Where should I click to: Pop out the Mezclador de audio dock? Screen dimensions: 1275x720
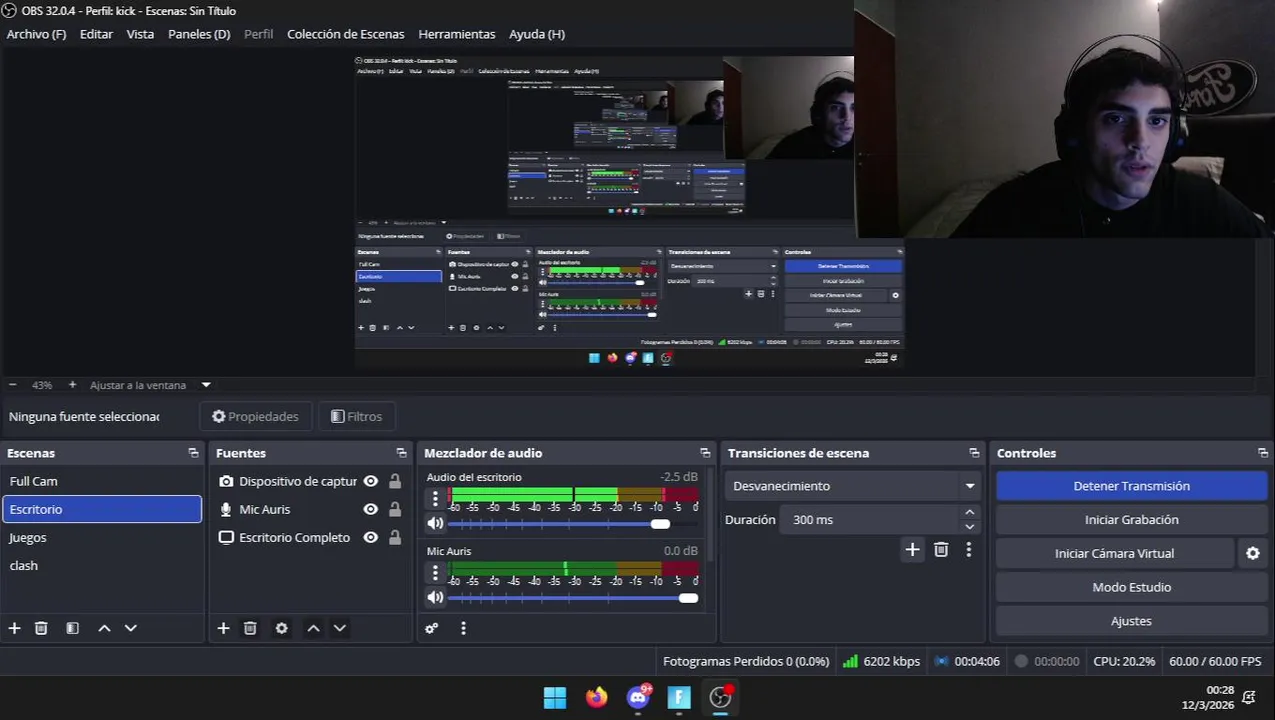point(705,453)
